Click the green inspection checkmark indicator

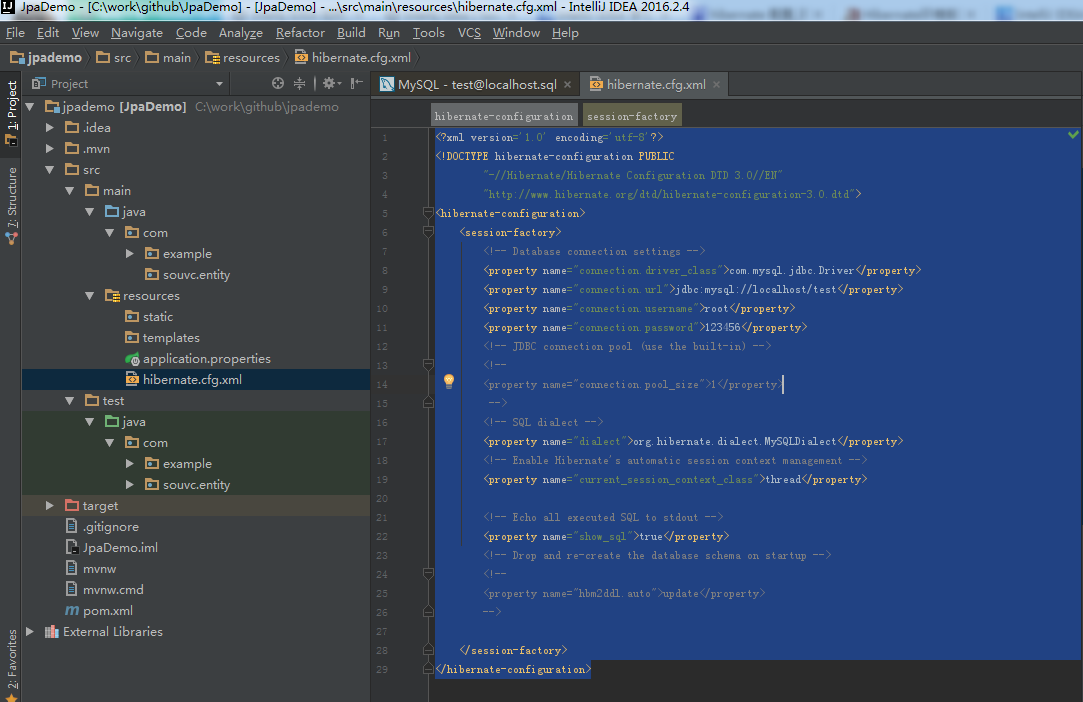pos(1073,134)
